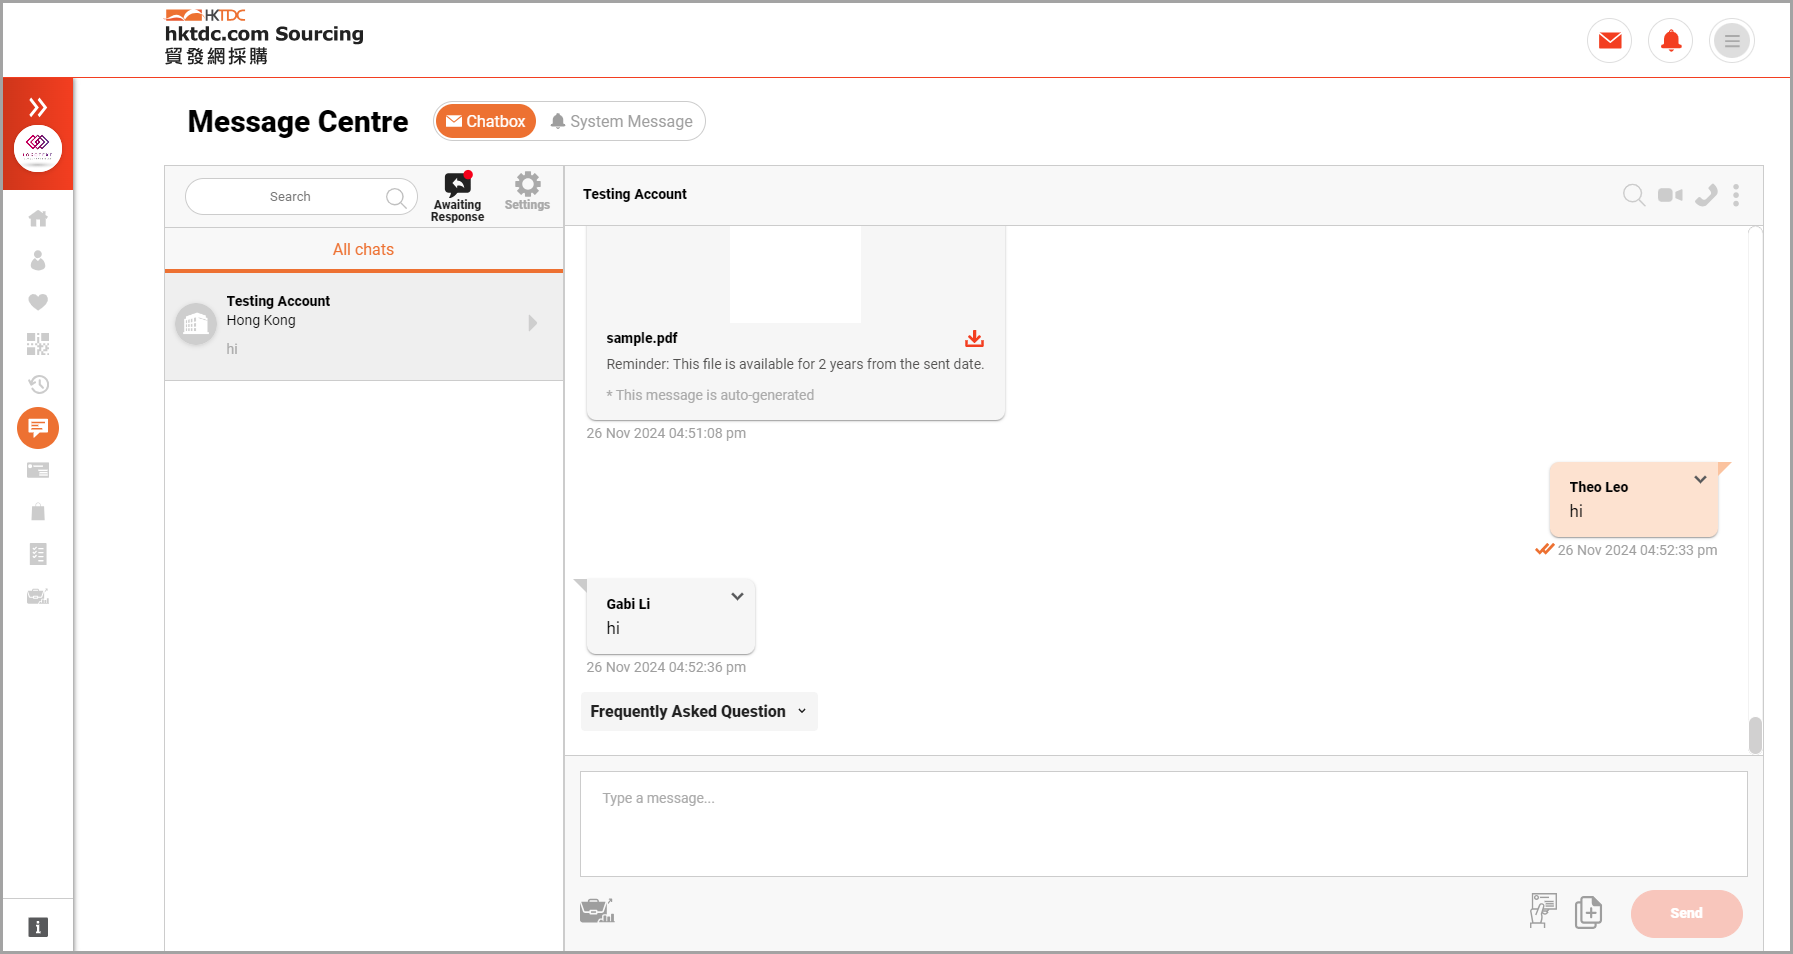This screenshot has height=954, width=1793.
Task: Open chat Settings gear icon
Action: 527,191
